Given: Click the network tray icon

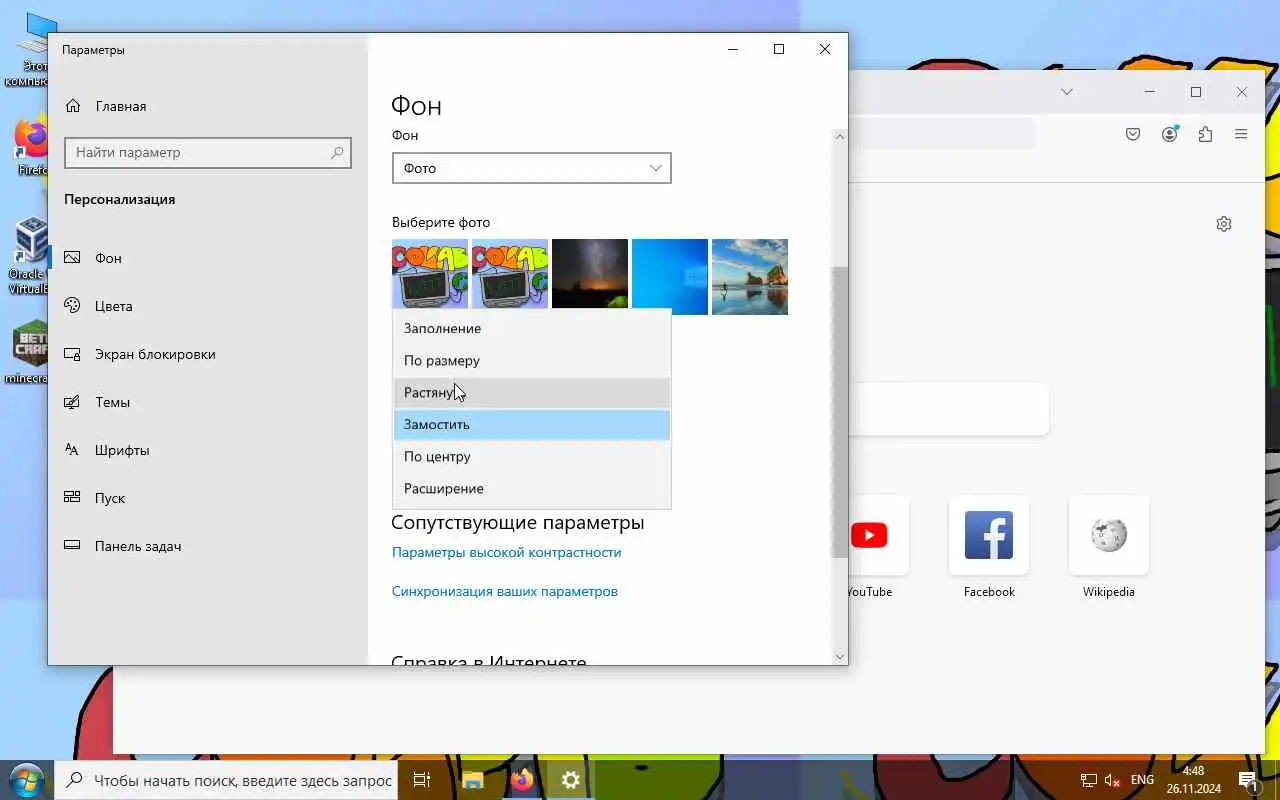Looking at the screenshot, I should [x=1089, y=780].
